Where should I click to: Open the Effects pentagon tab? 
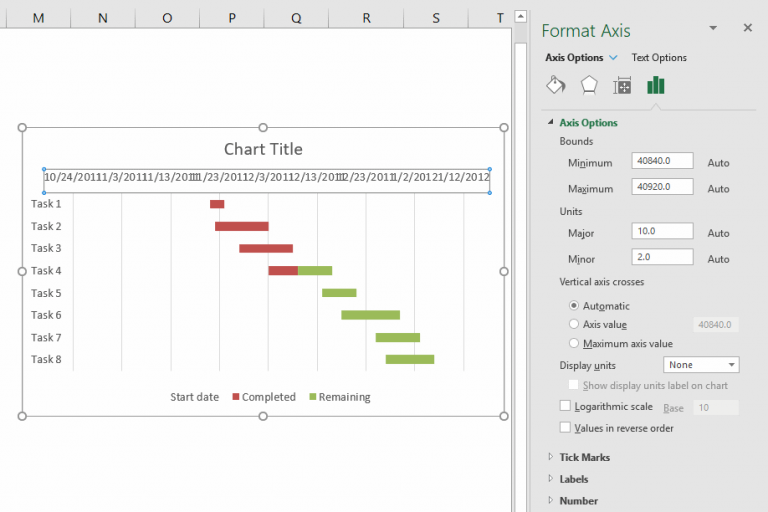[589, 85]
